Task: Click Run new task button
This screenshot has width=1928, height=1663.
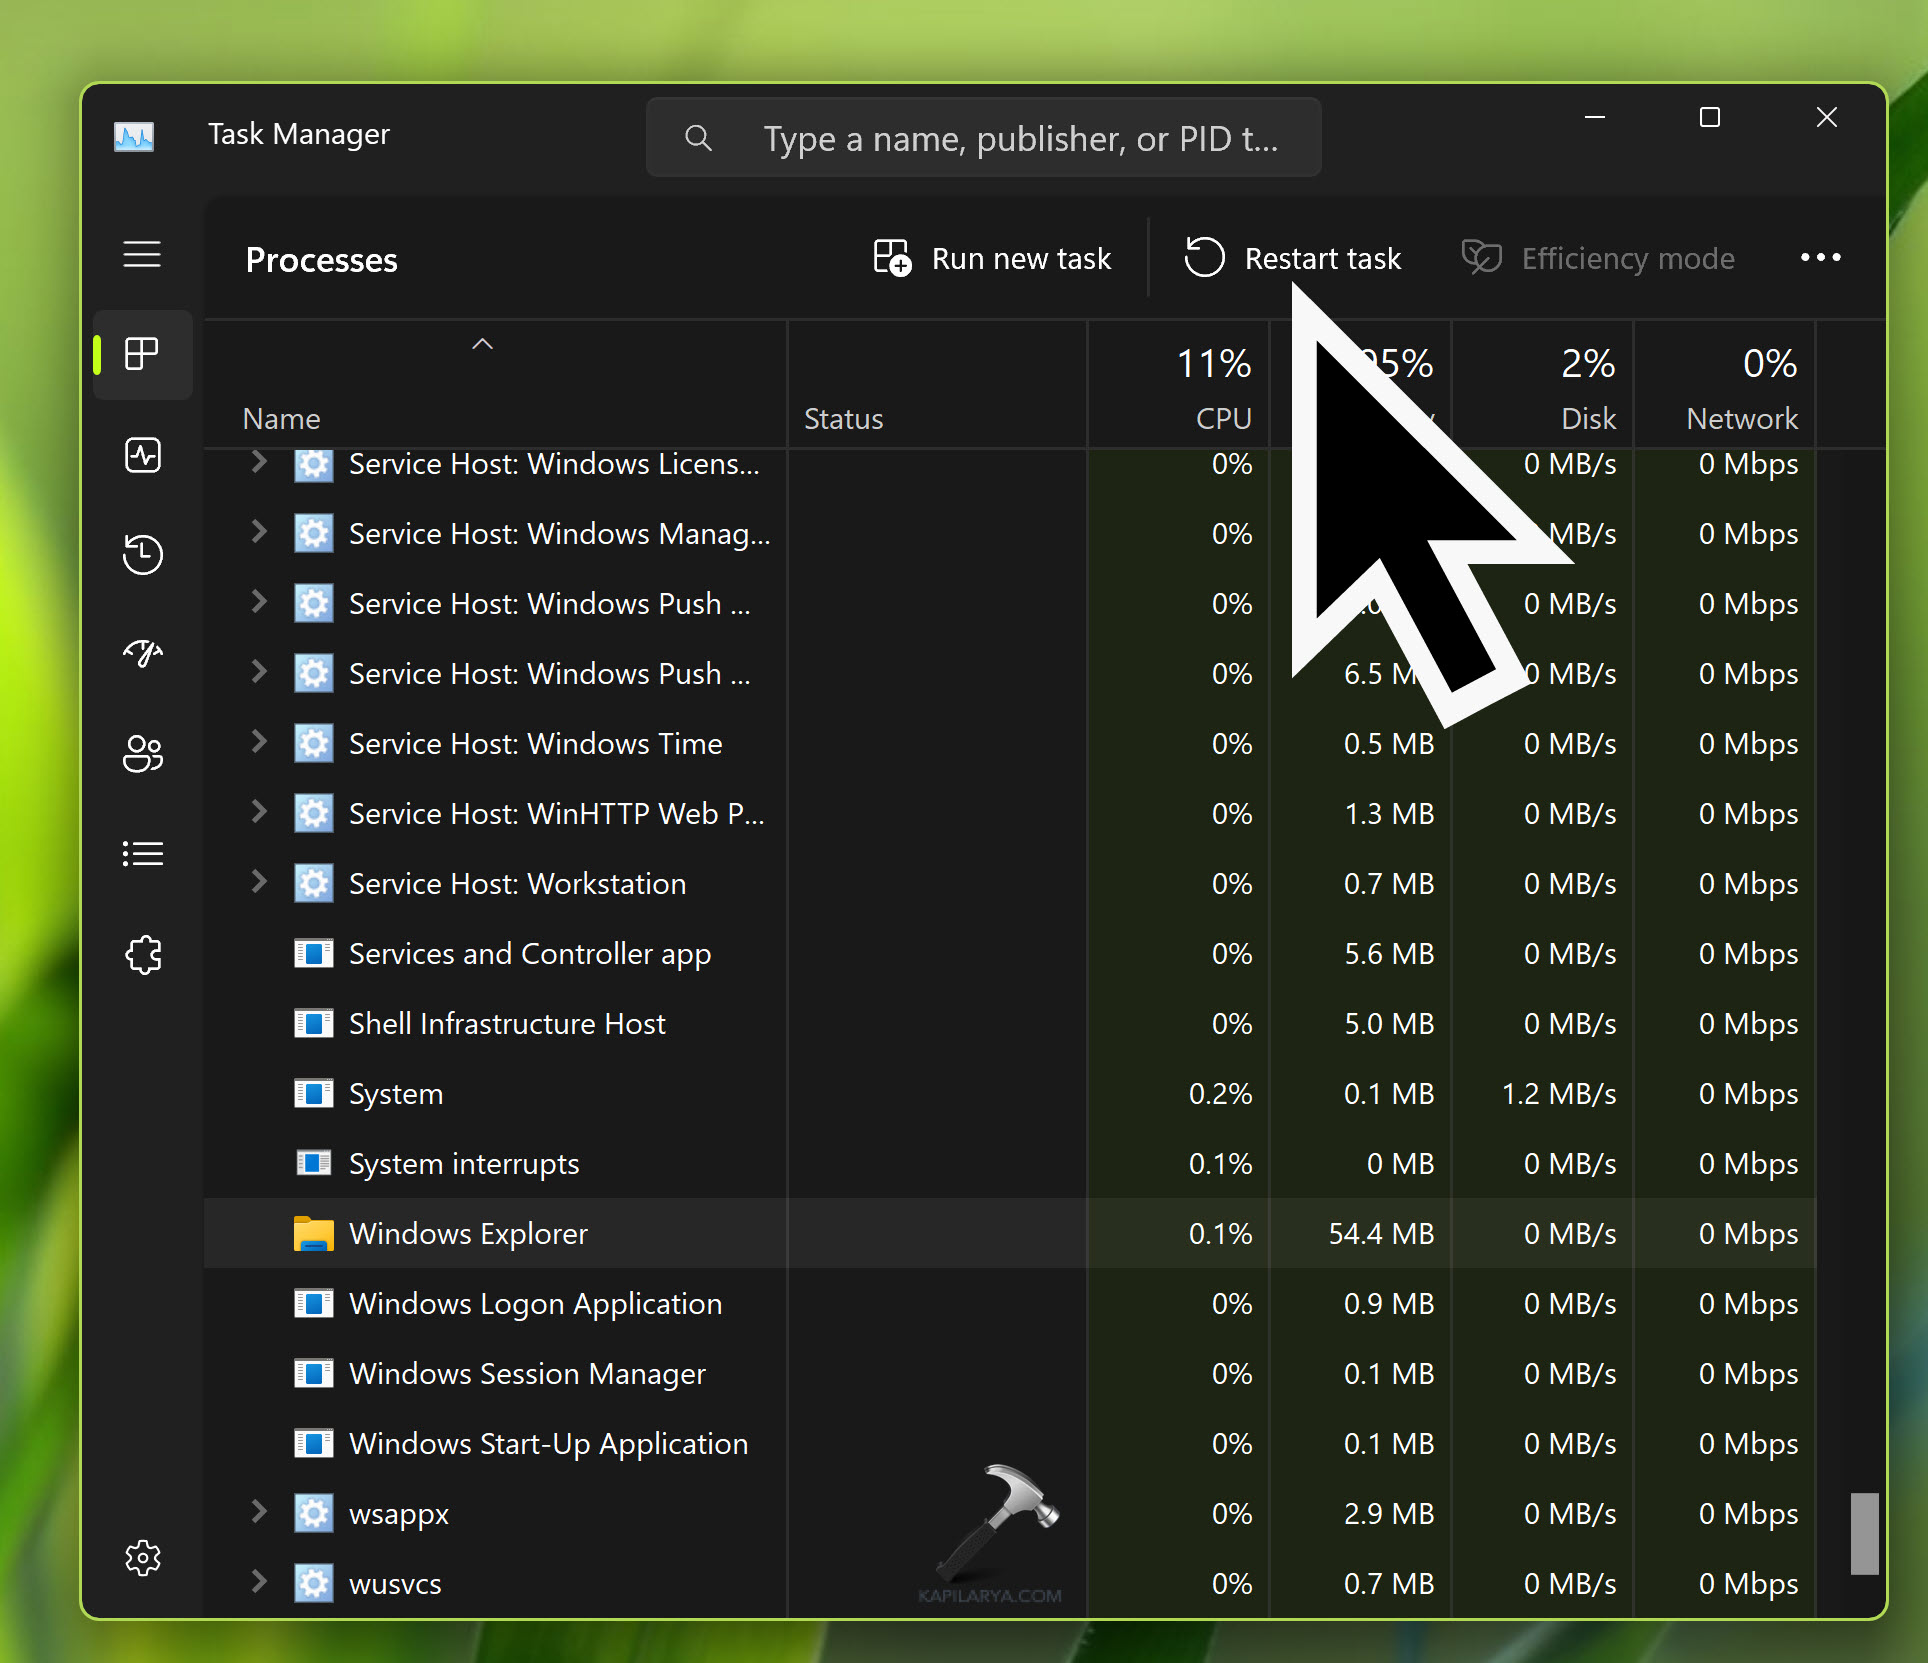Action: [992, 258]
